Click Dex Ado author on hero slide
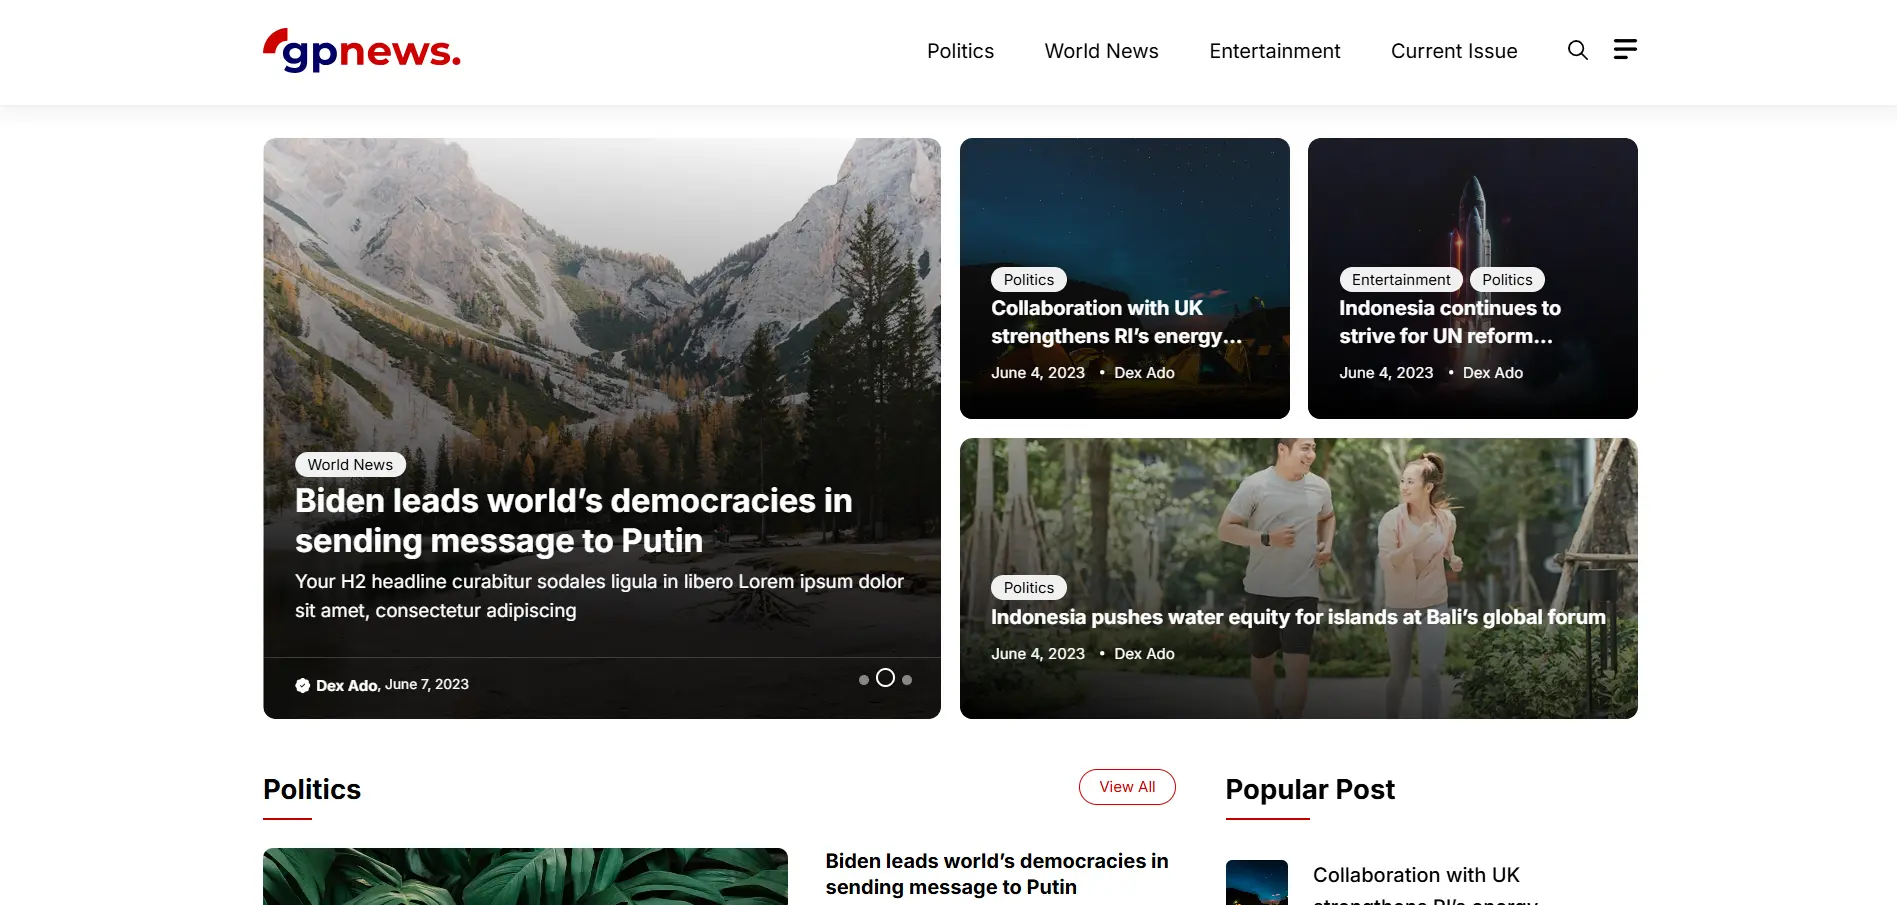This screenshot has height=905, width=1897. click(346, 685)
